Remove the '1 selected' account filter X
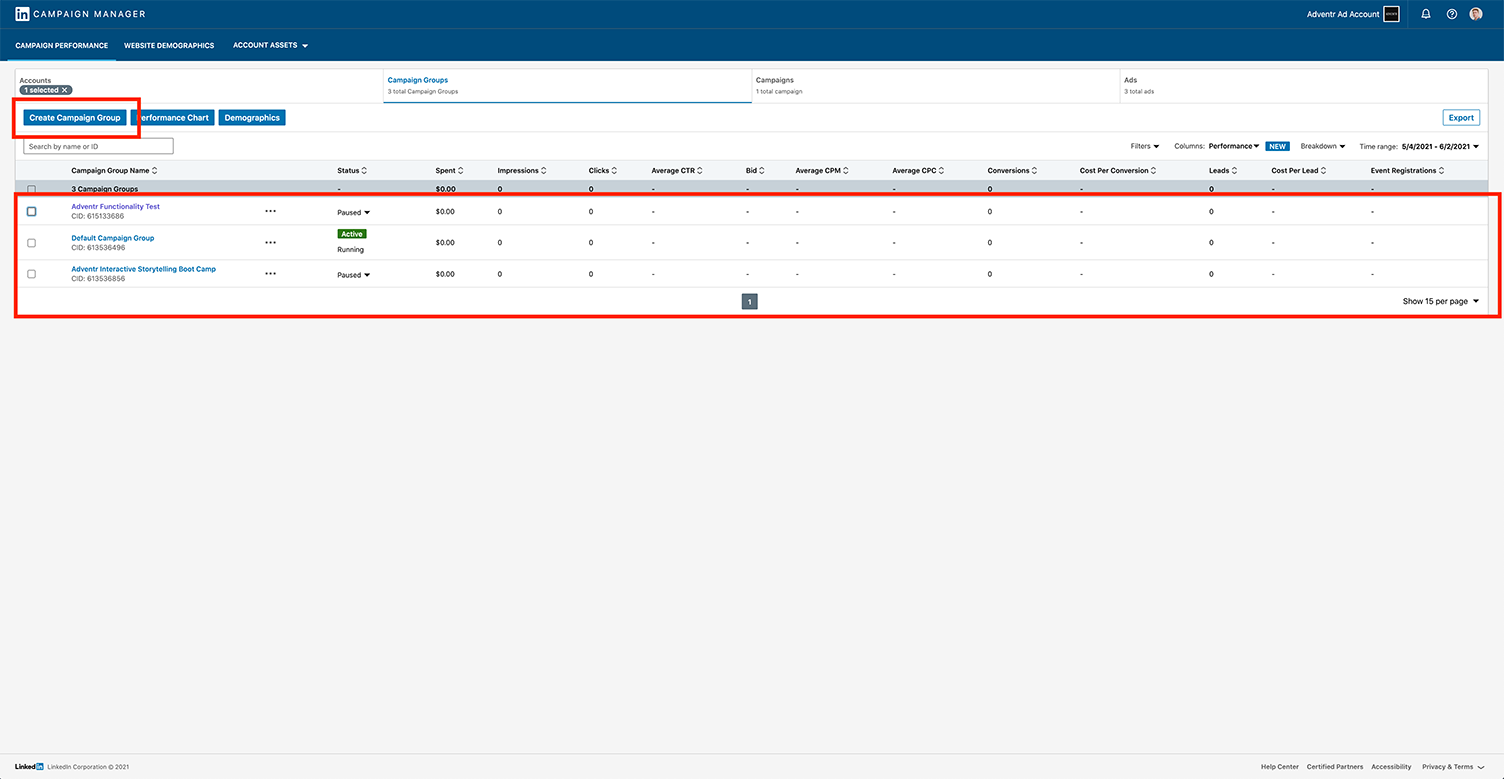Viewport: 1504px width, 779px height. coord(65,90)
